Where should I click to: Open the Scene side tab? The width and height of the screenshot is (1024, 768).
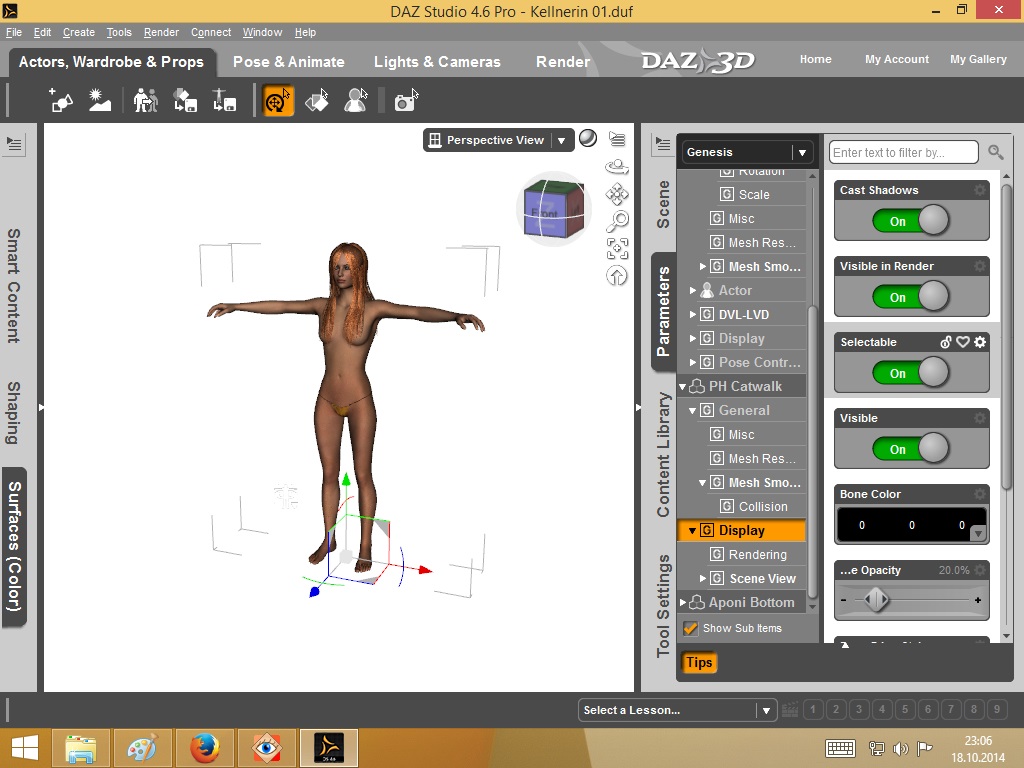663,204
